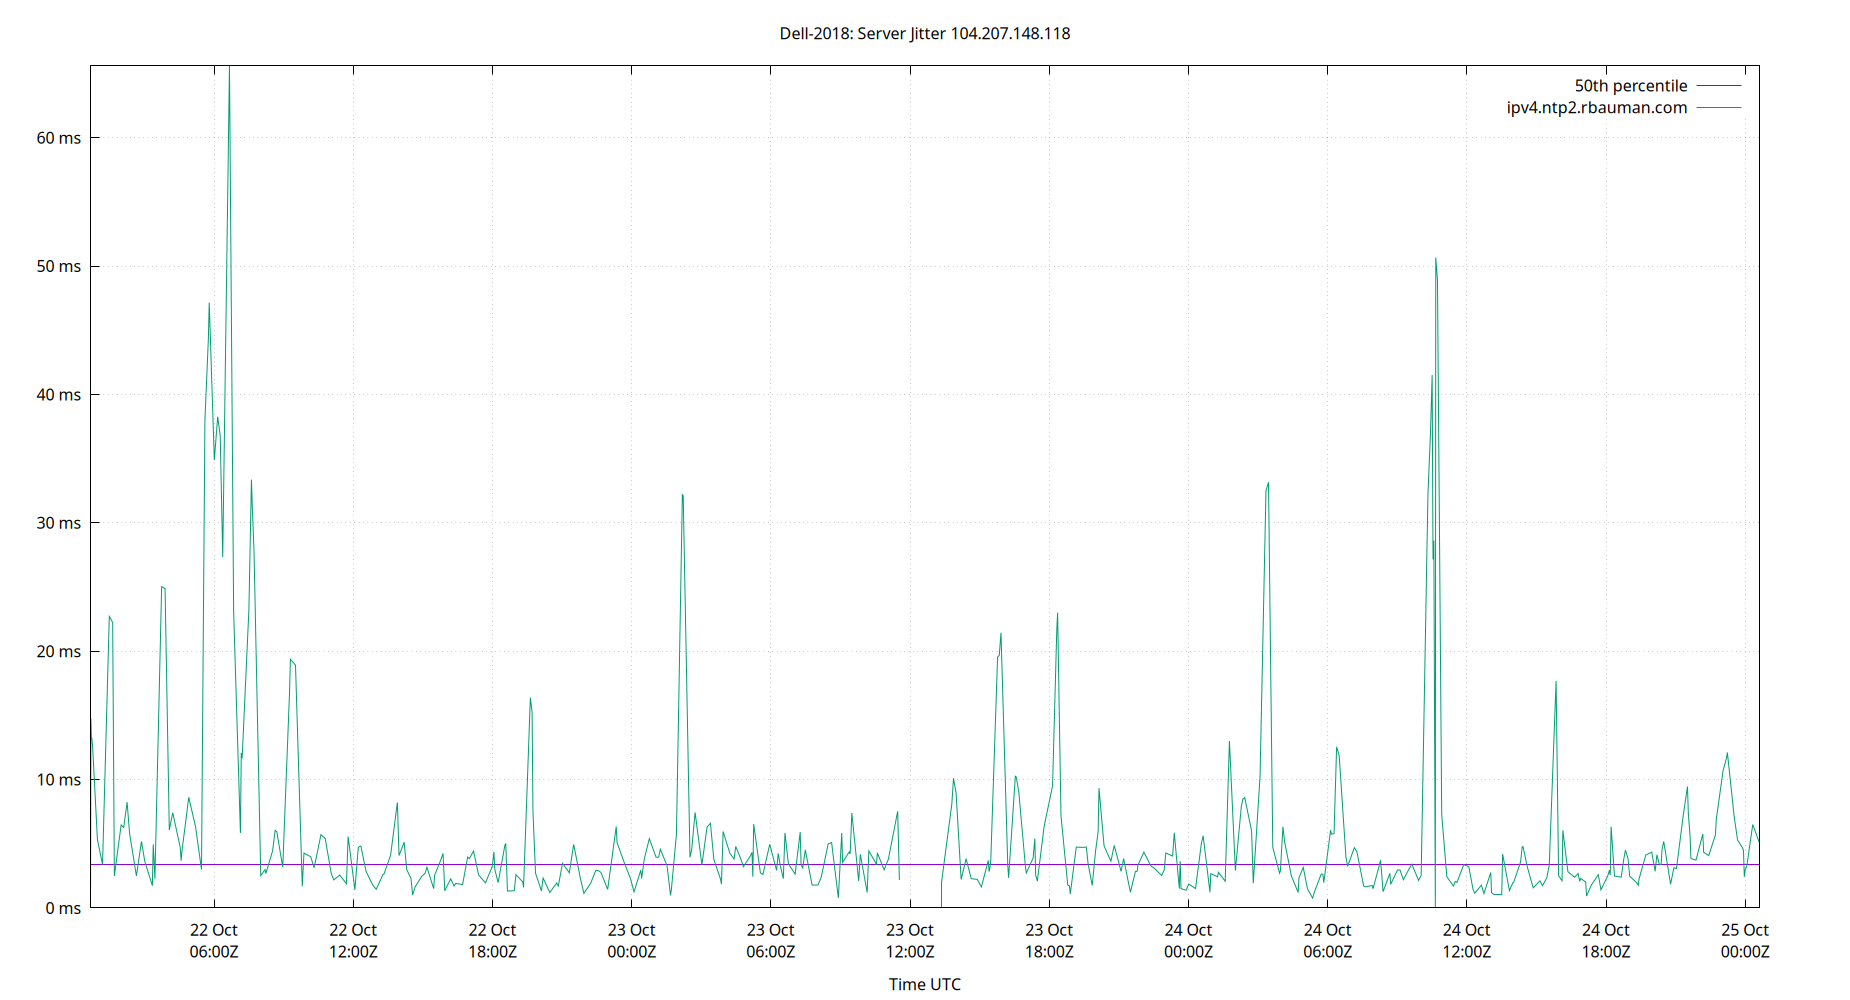Click the '24 Oct 00:00Z' x-axis label
Viewport: 1850px width, 1000px height.
tap(1188, 941)
